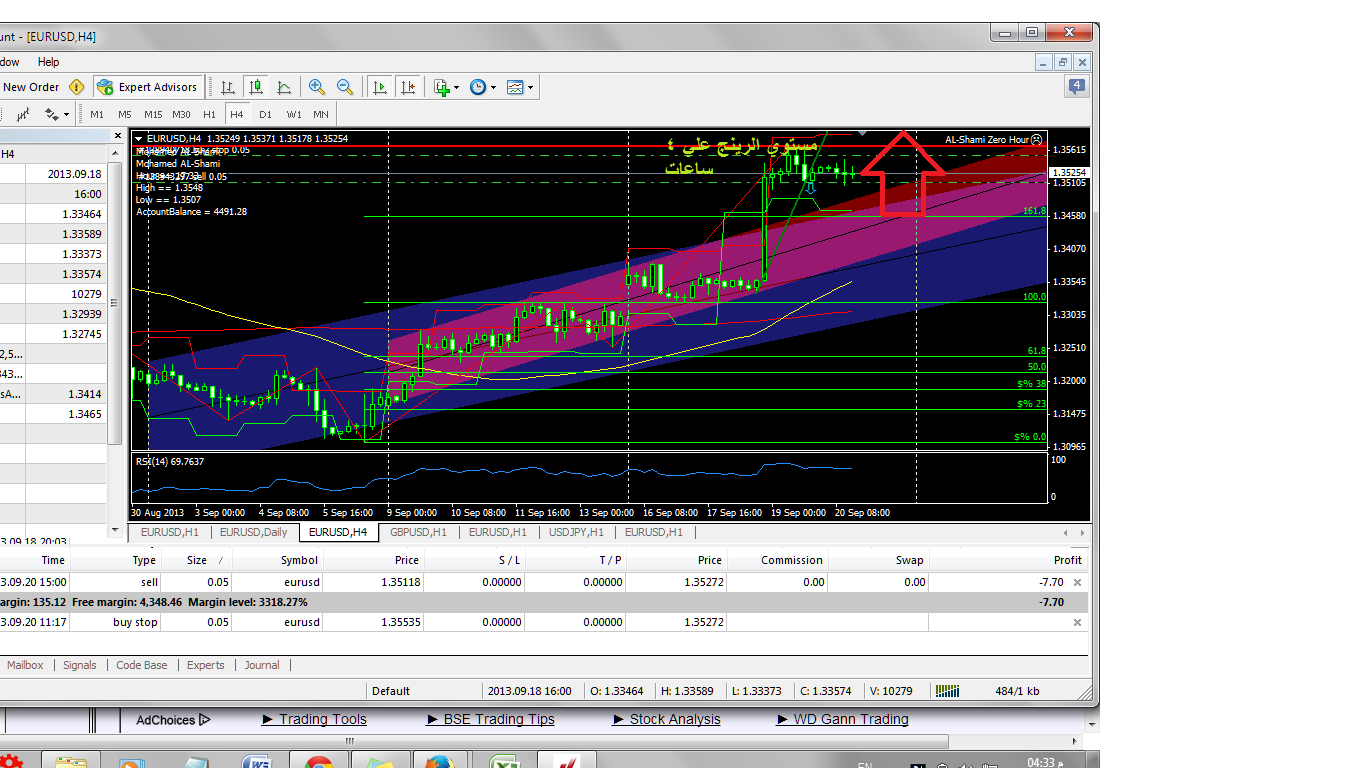Viewport: 1366px width, 768px height.
Task: Toggle chart shift icon
Action: click(x=408, y=87)
